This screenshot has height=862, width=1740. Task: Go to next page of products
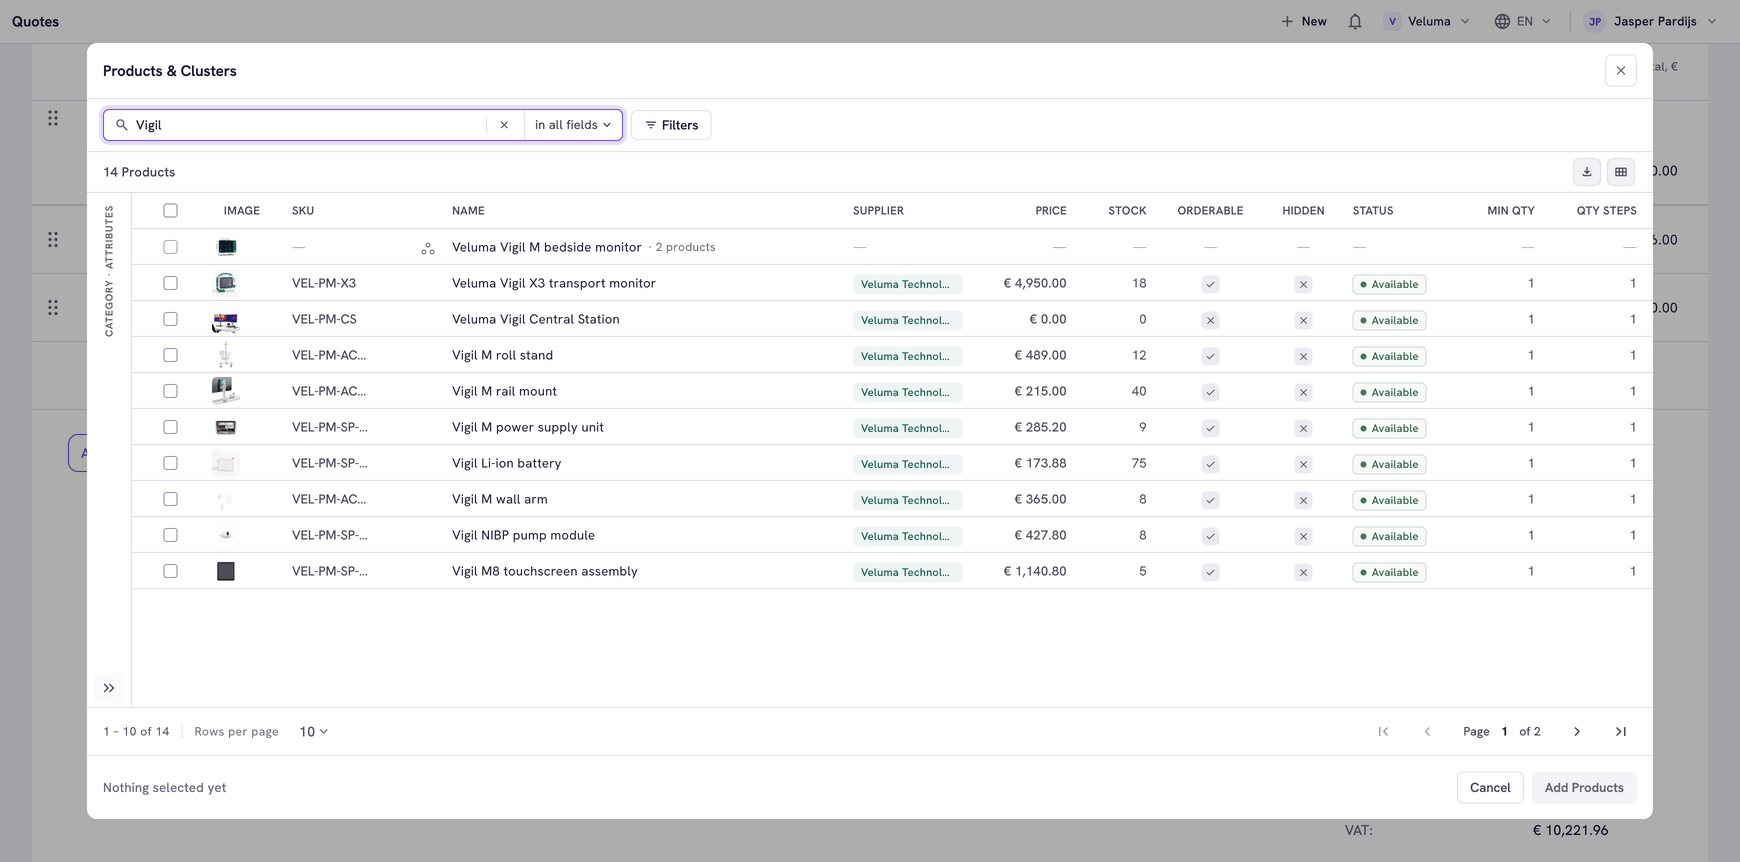click(1577, 732)
